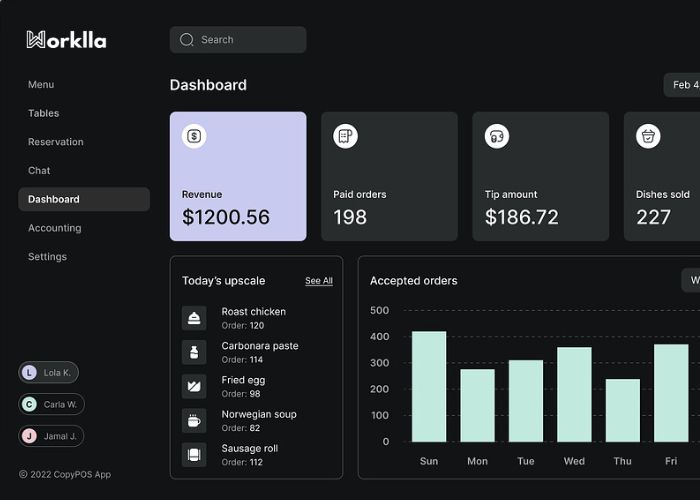700x500 pixels.
Task: Click the "Accepted orders" heading
Action: click(x=414, y=281)
